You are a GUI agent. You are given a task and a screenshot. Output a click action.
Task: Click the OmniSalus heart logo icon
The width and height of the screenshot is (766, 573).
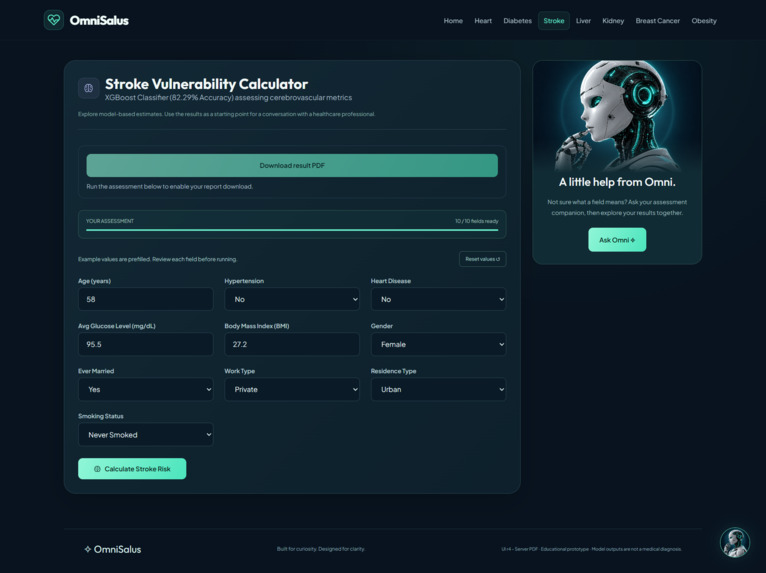(x=54, y=20)
